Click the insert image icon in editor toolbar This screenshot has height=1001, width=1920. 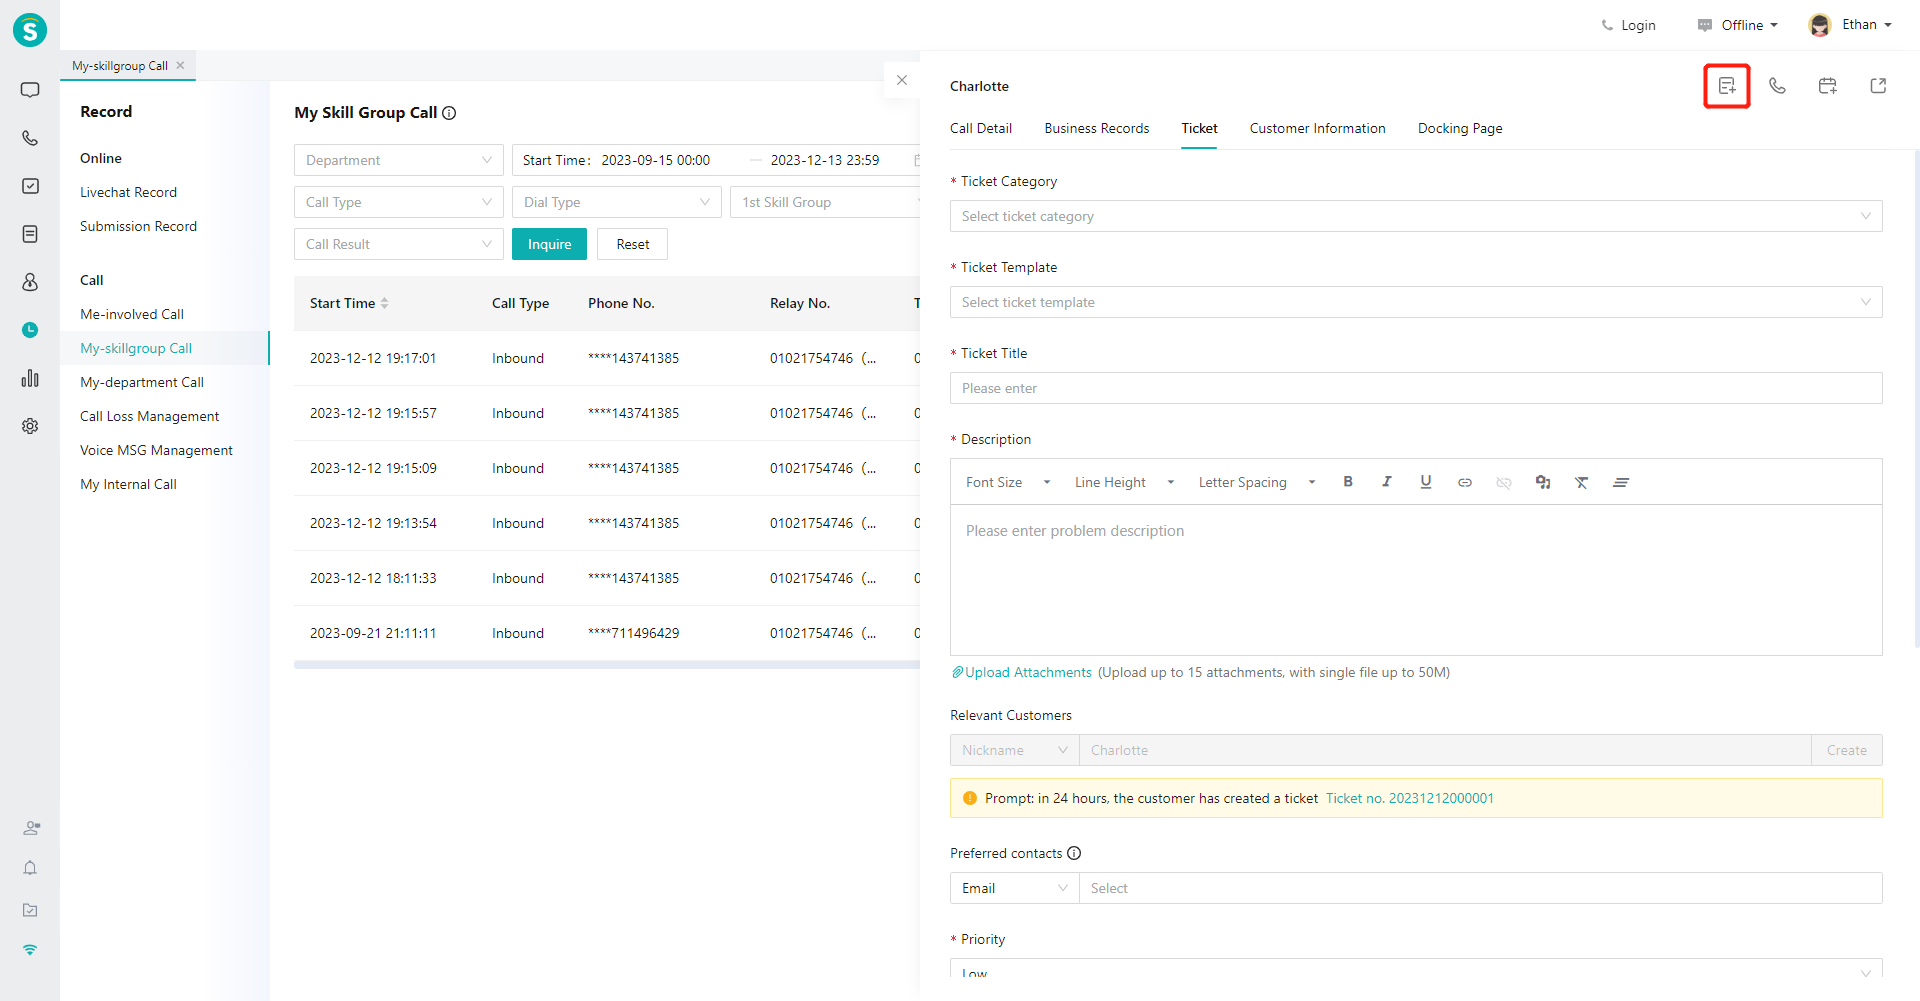coord(1543,483)
